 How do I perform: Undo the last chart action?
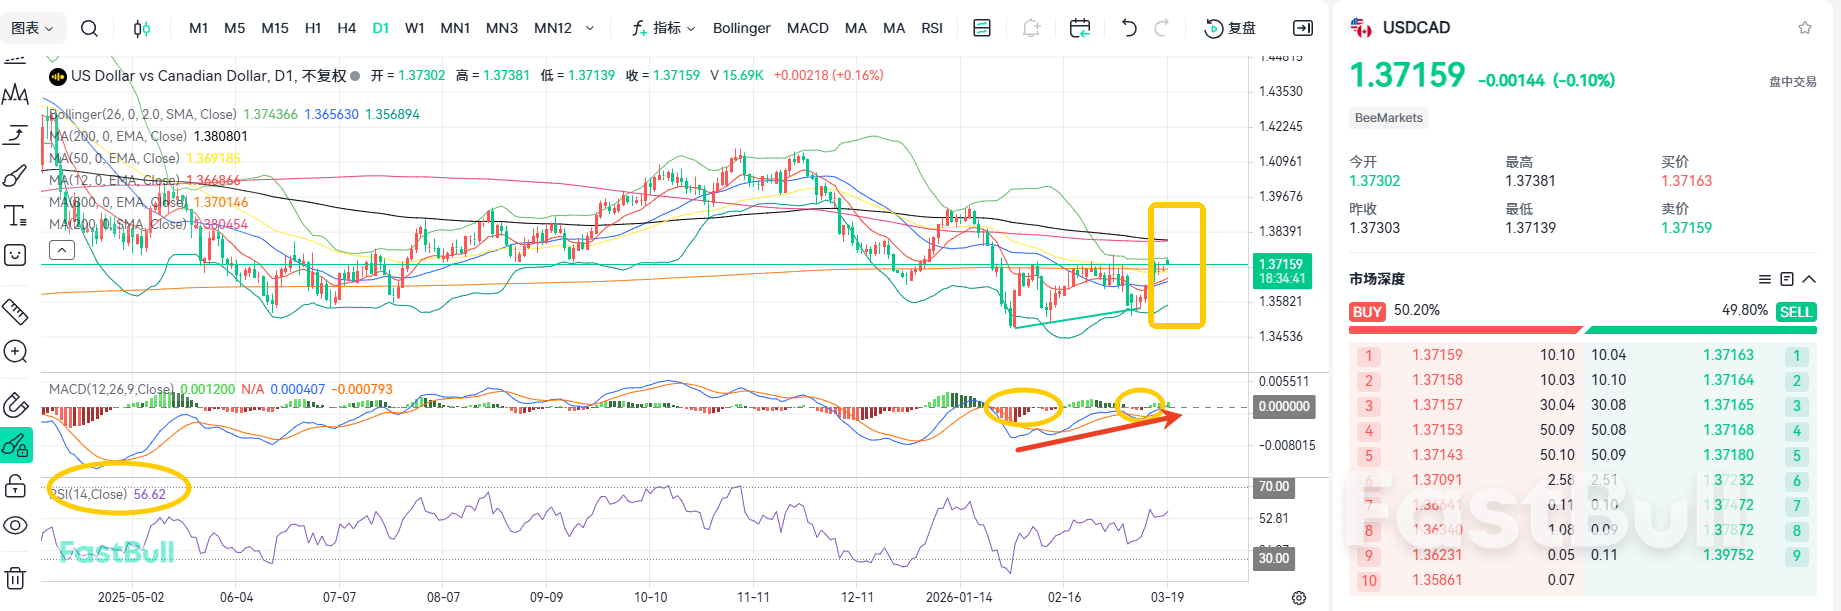(1129, 28)
